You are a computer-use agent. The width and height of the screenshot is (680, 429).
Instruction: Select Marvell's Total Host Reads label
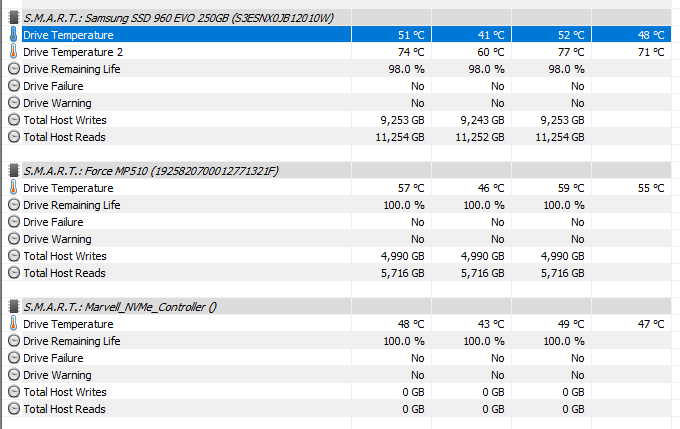64,409
